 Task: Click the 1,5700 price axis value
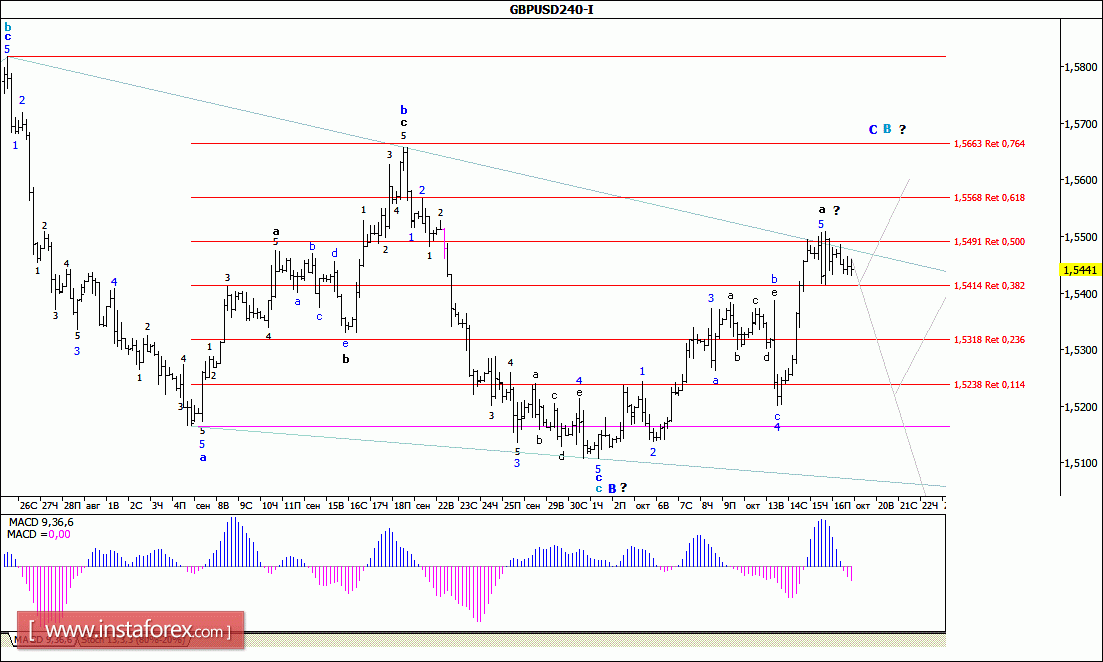click(x=1080, y=124)
